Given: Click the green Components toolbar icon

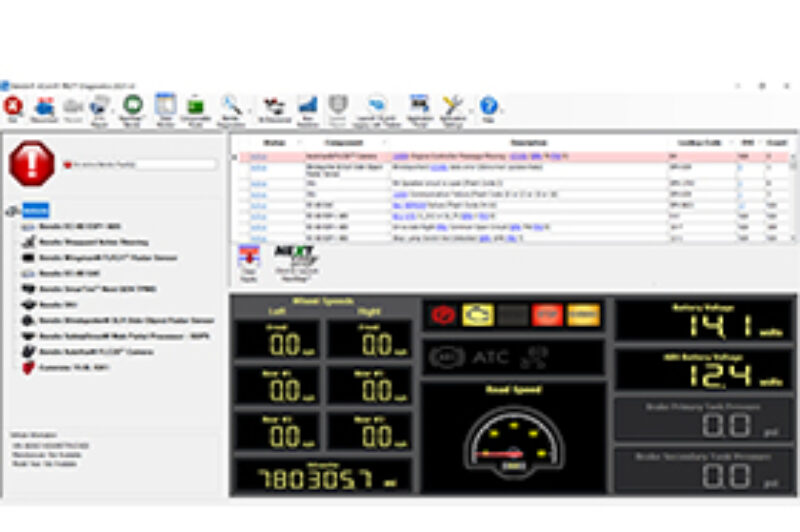Looking at the screenshot, I should [195, 106].
